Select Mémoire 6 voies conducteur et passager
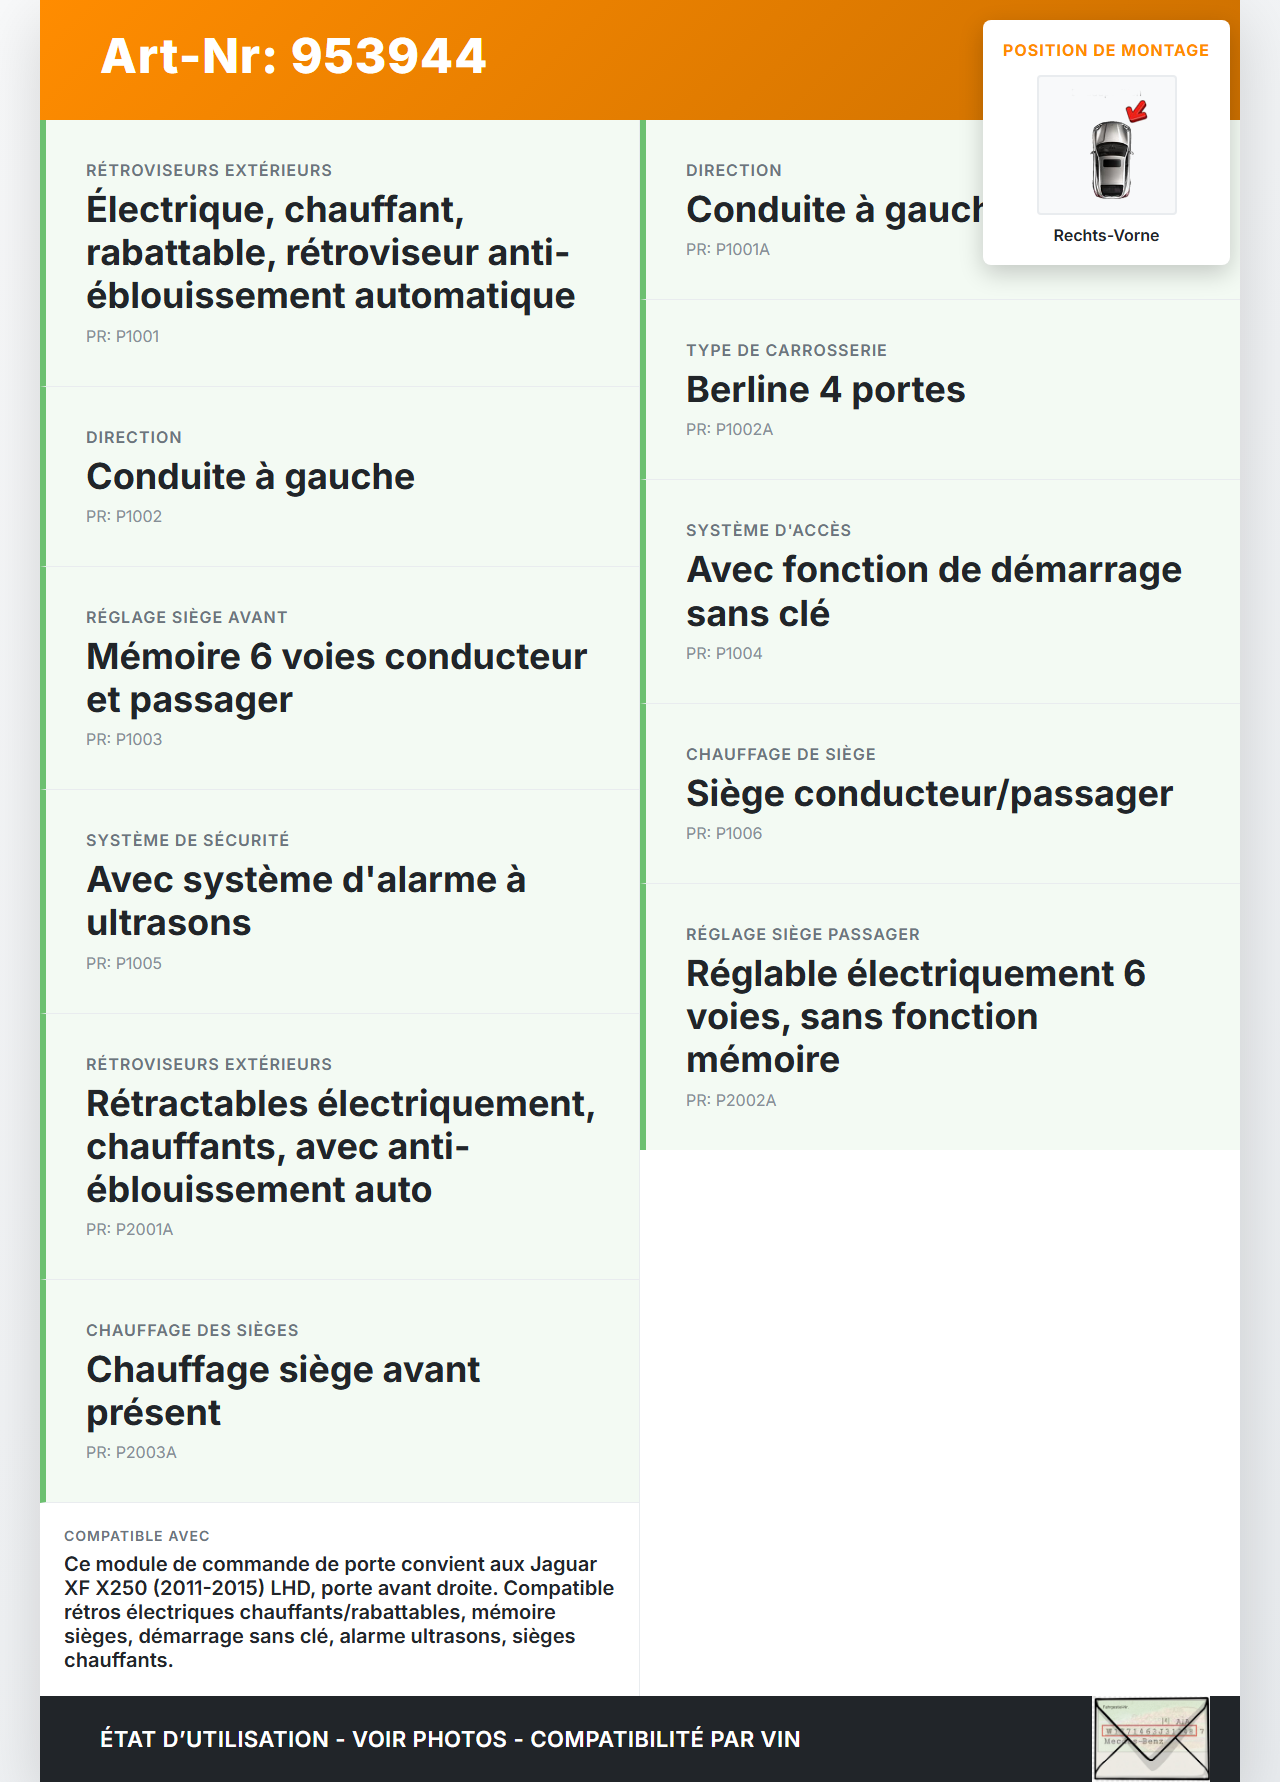The height and width of the screenshot is (1783, 1280). tap(336, 678)
